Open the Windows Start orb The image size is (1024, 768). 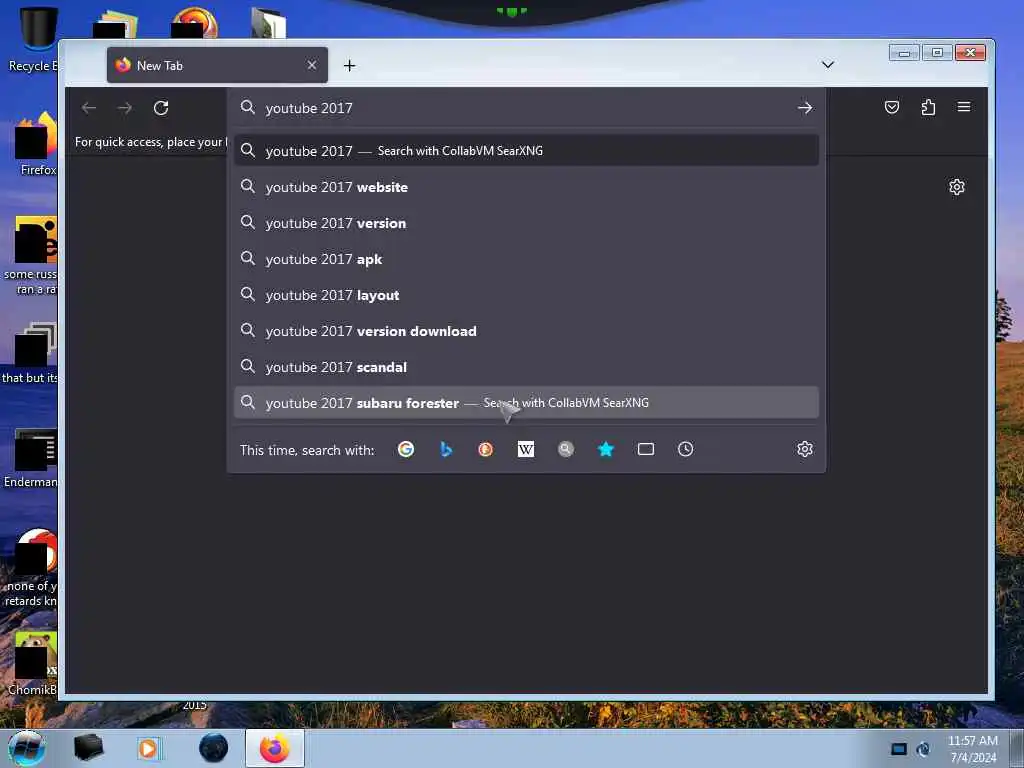(26, 748)
